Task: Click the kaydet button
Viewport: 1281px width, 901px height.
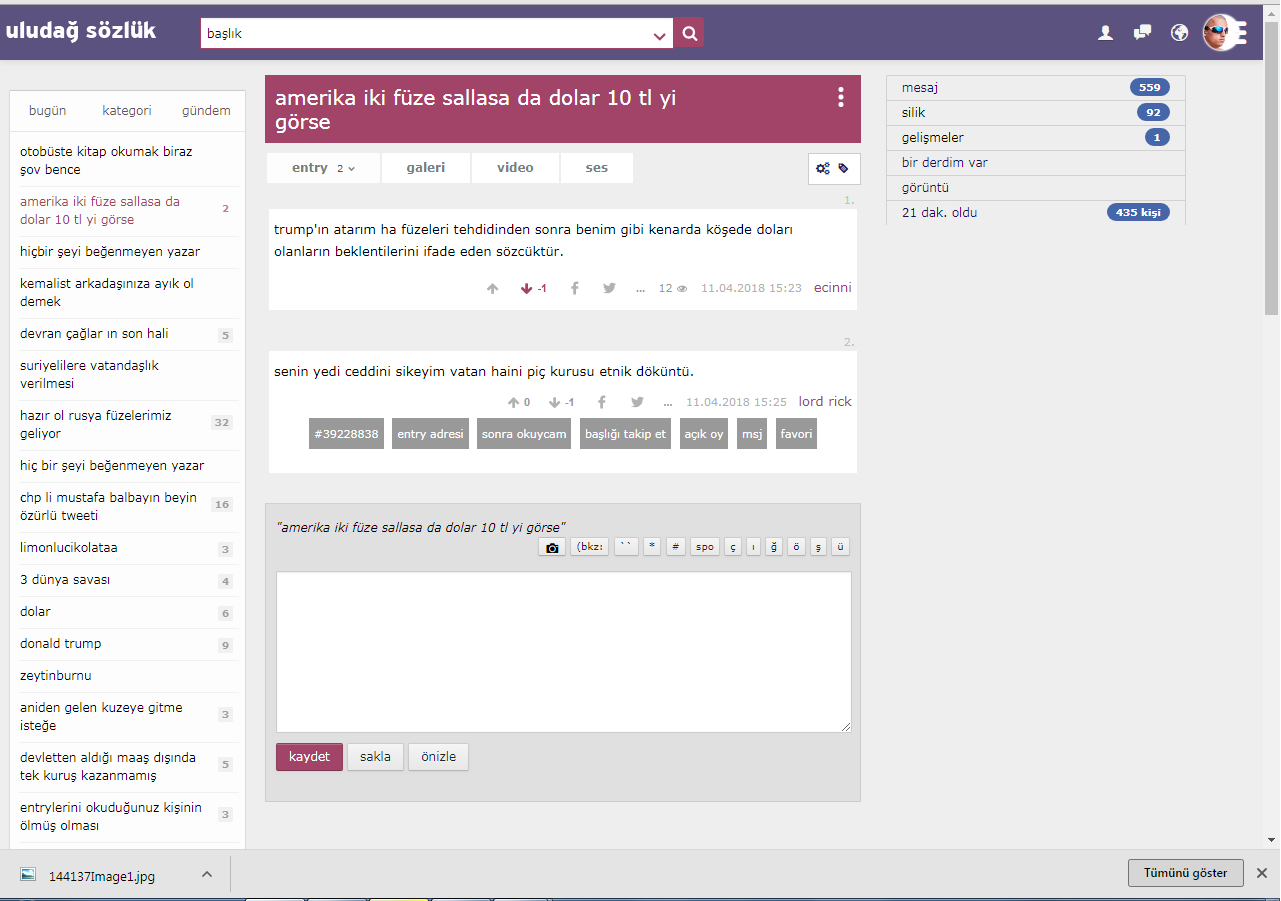Action: 309,757
